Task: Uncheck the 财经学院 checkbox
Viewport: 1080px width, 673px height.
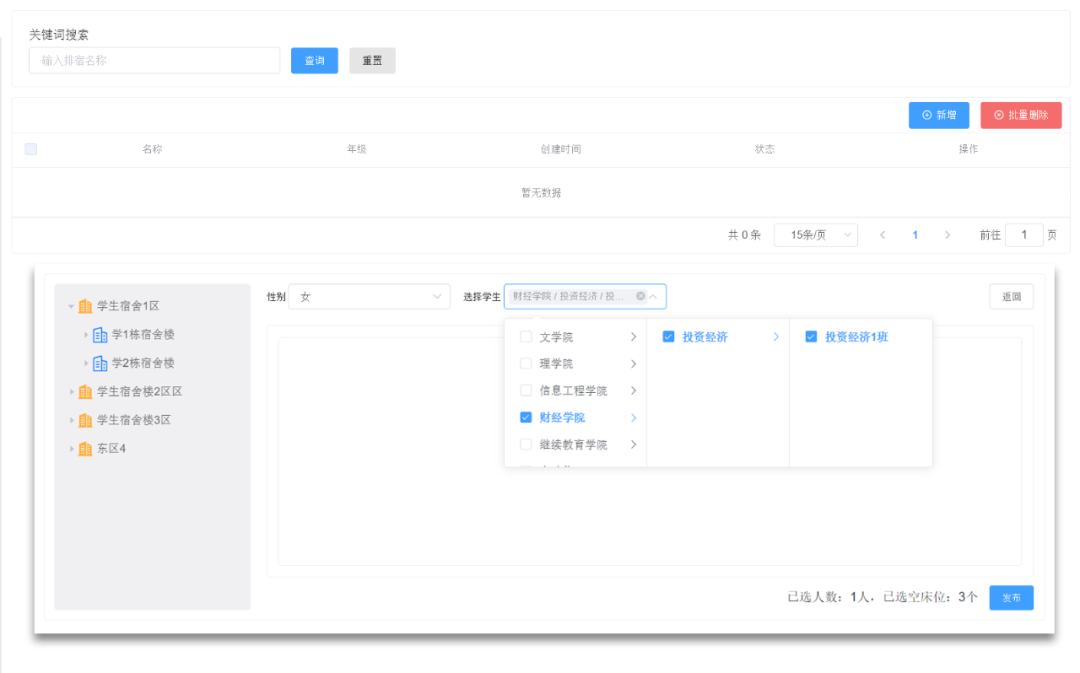Action: click(525, 417)
